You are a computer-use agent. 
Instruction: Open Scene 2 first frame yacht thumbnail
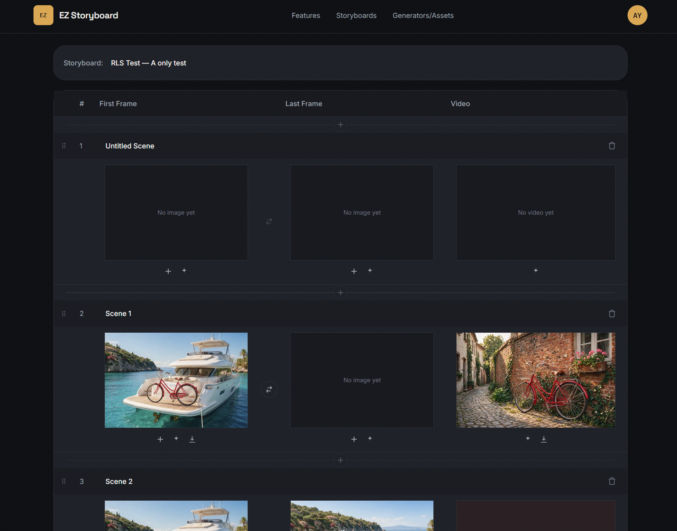[176, 515]
